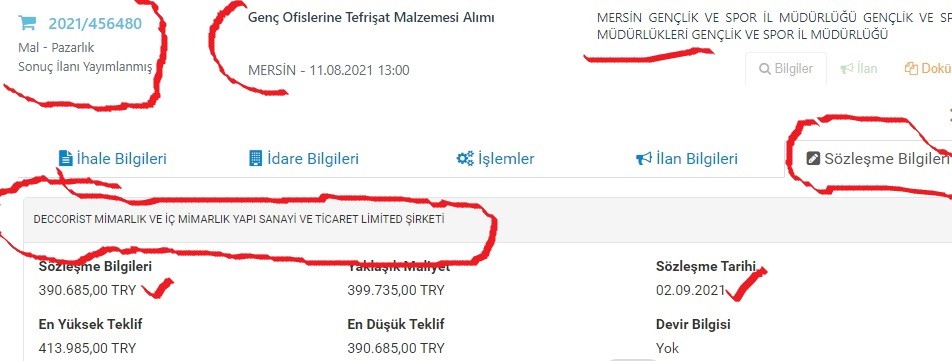This screenshot has width=952, height=361.
Task: Switch to the İdare Bilgileri tab
Action: [304, 159]
